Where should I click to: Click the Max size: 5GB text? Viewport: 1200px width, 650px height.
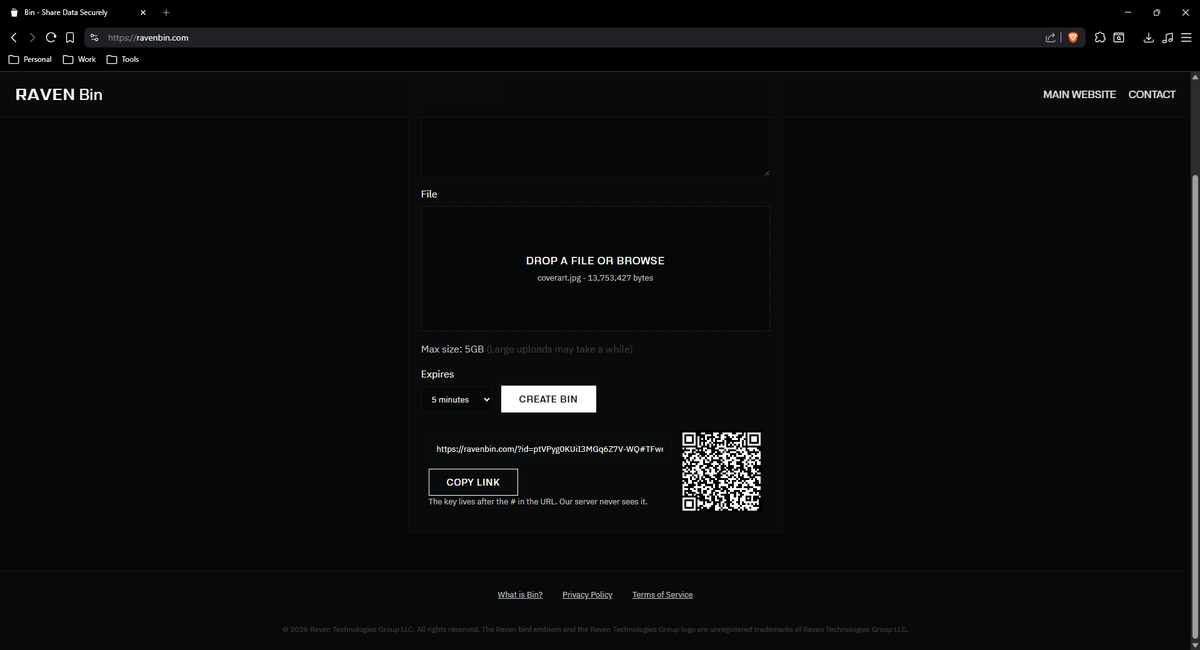tap(452, 349)
